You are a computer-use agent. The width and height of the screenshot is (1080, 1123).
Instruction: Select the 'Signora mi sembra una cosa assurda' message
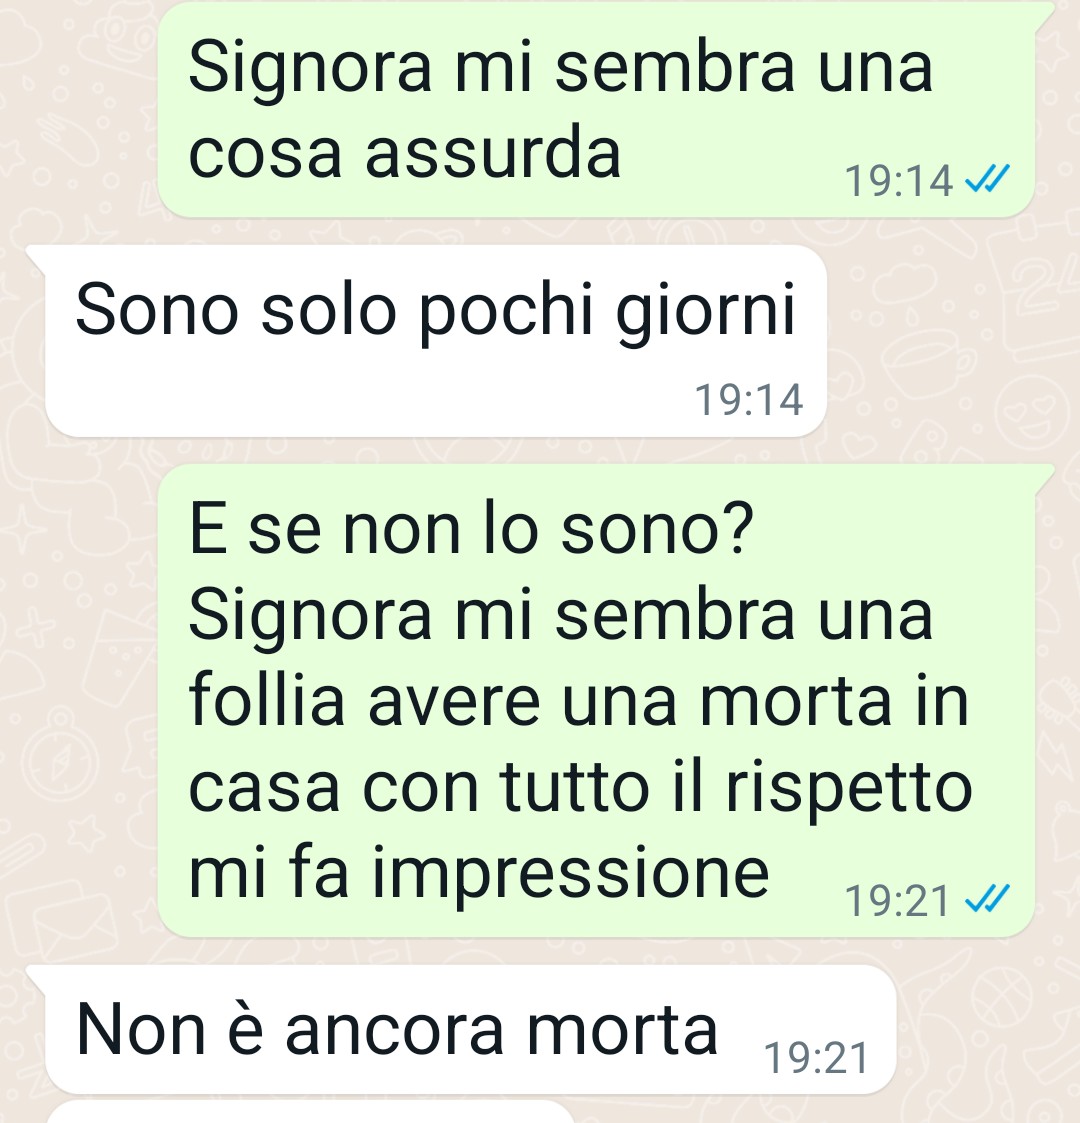tap(596, 110)
